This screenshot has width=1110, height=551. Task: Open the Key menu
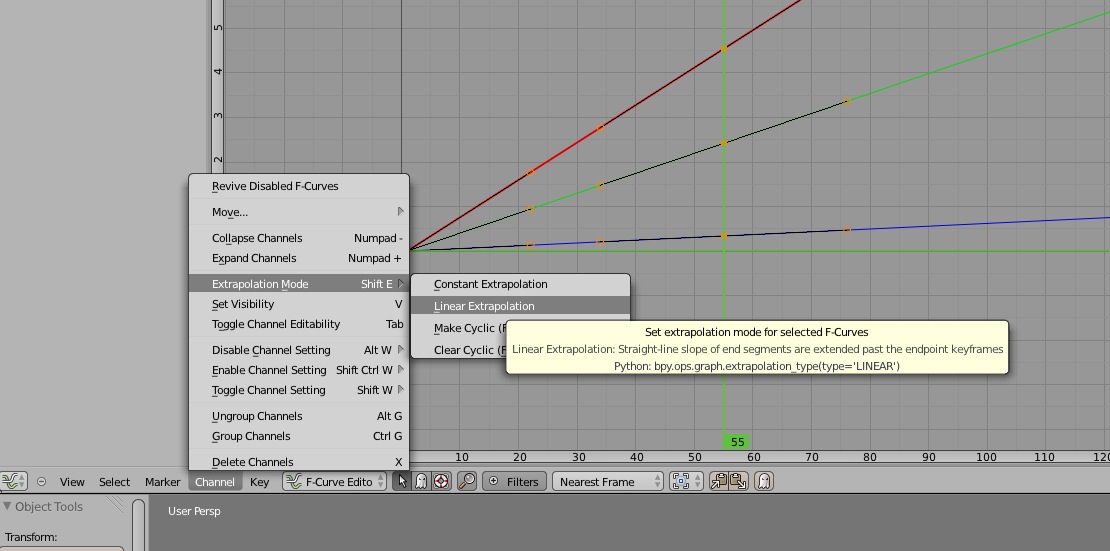coord(259,482)
